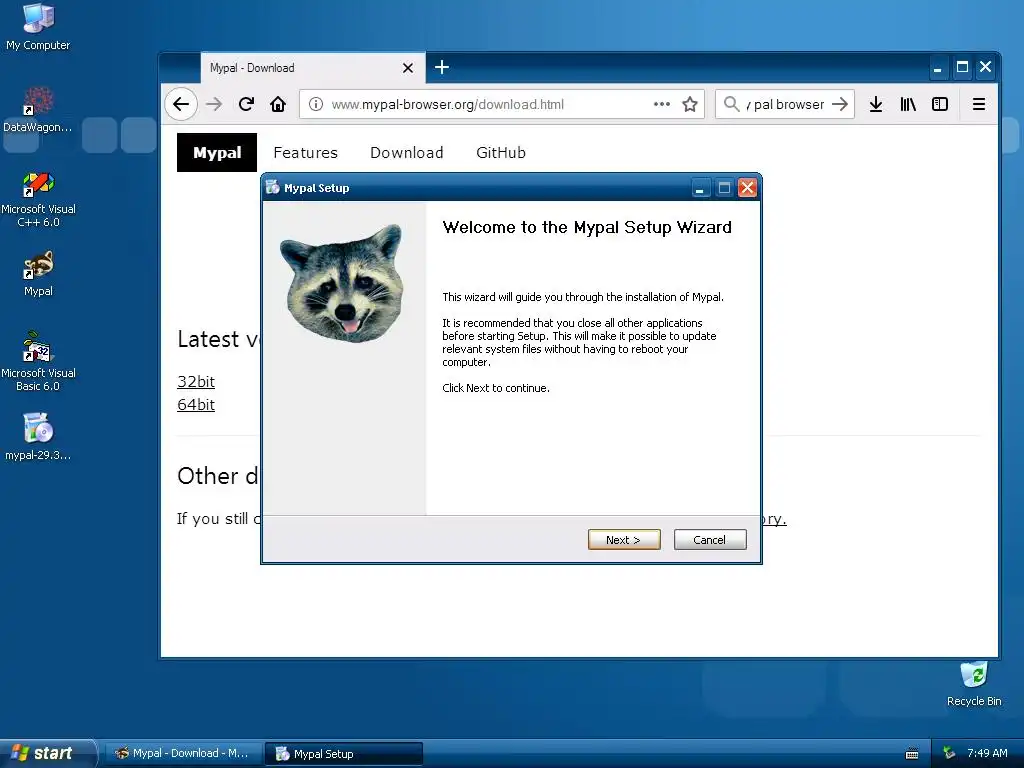The image size is (1024, 768).
Task: Click Next in Mypal Setup wizard
Action: click(x=624, y=539)
